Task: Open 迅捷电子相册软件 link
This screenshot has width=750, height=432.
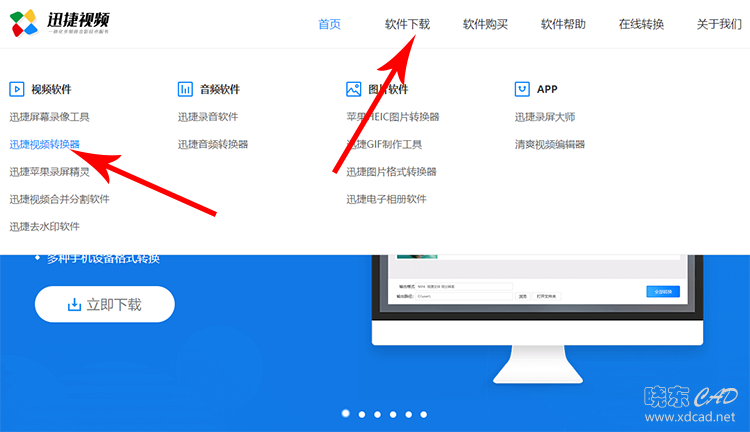Action: tap(386, 199)
